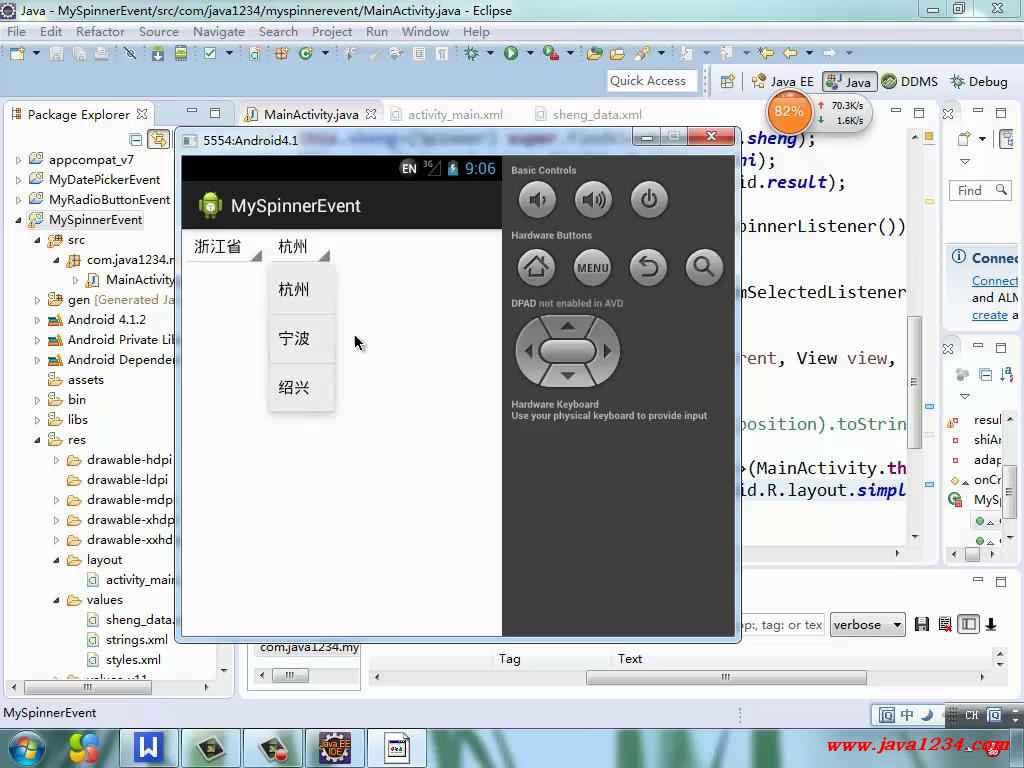Viewport: 1024px width, 768px height.
Task: Click the DPAD center button in emulator
Action: coord(568,351)
